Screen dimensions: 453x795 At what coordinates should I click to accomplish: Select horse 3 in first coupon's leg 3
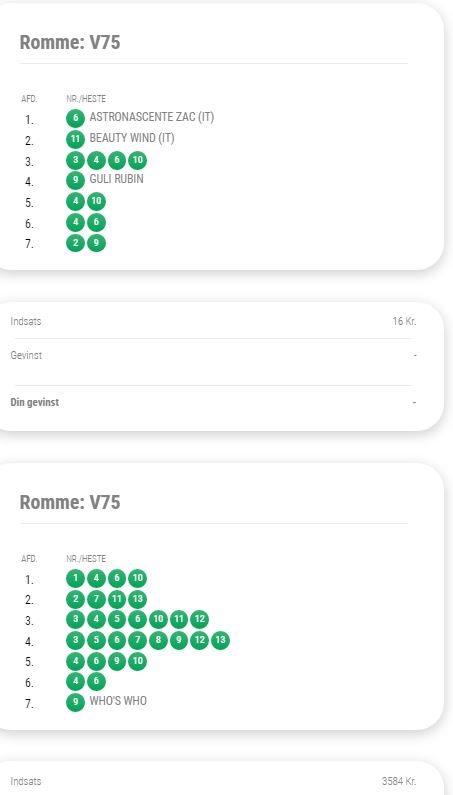tap(75, 160)
